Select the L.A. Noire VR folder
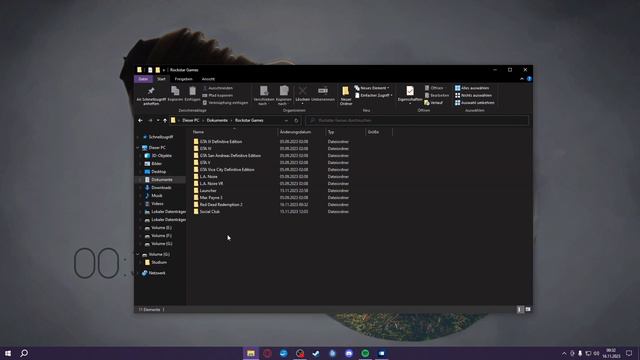 tap(211, 184)
